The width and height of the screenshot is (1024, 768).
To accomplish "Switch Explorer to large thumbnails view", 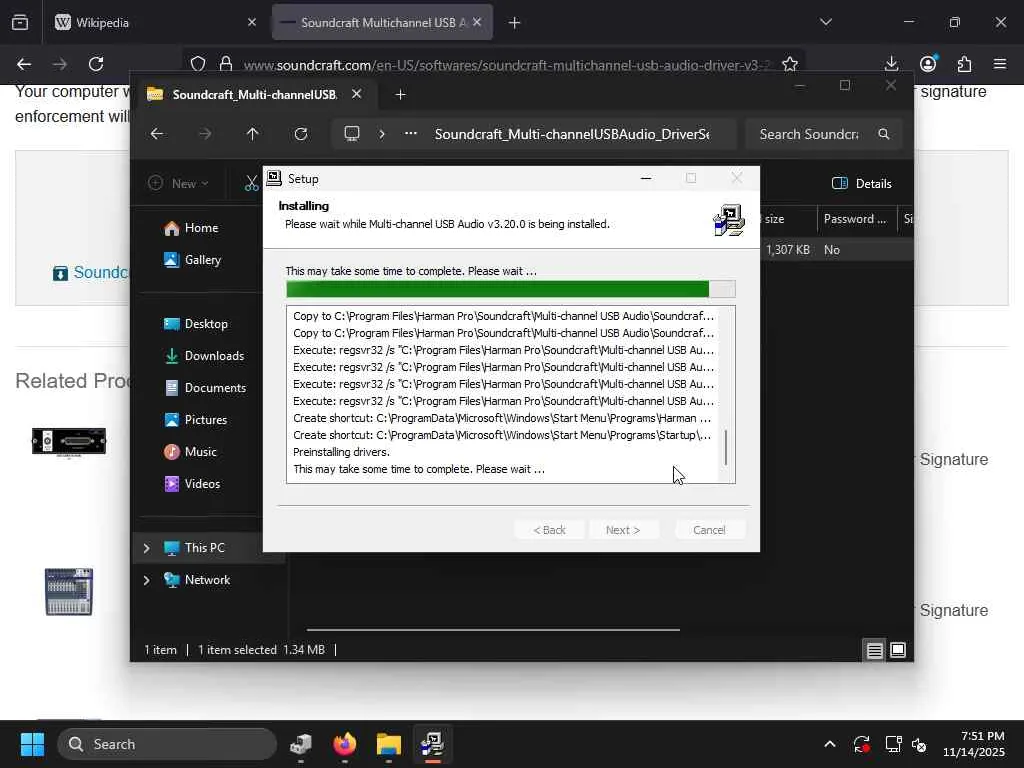I will coord(898,650).
